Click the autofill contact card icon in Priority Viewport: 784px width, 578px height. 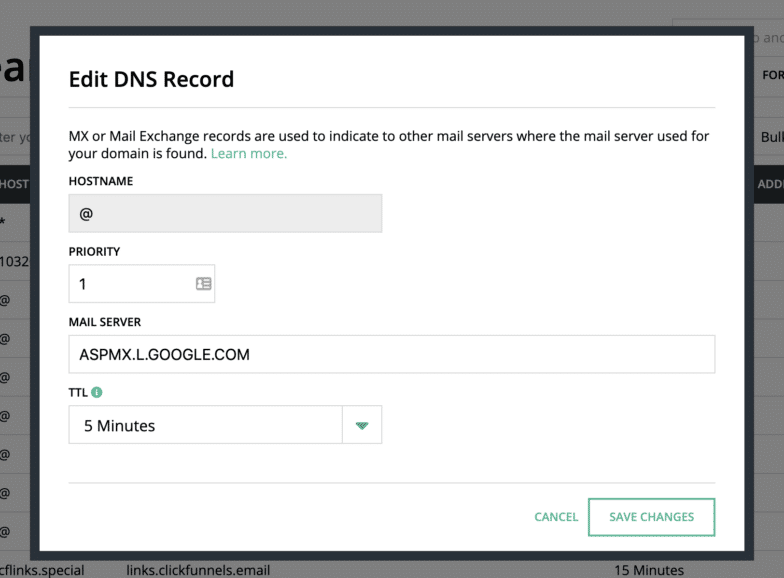pos(203,284)
